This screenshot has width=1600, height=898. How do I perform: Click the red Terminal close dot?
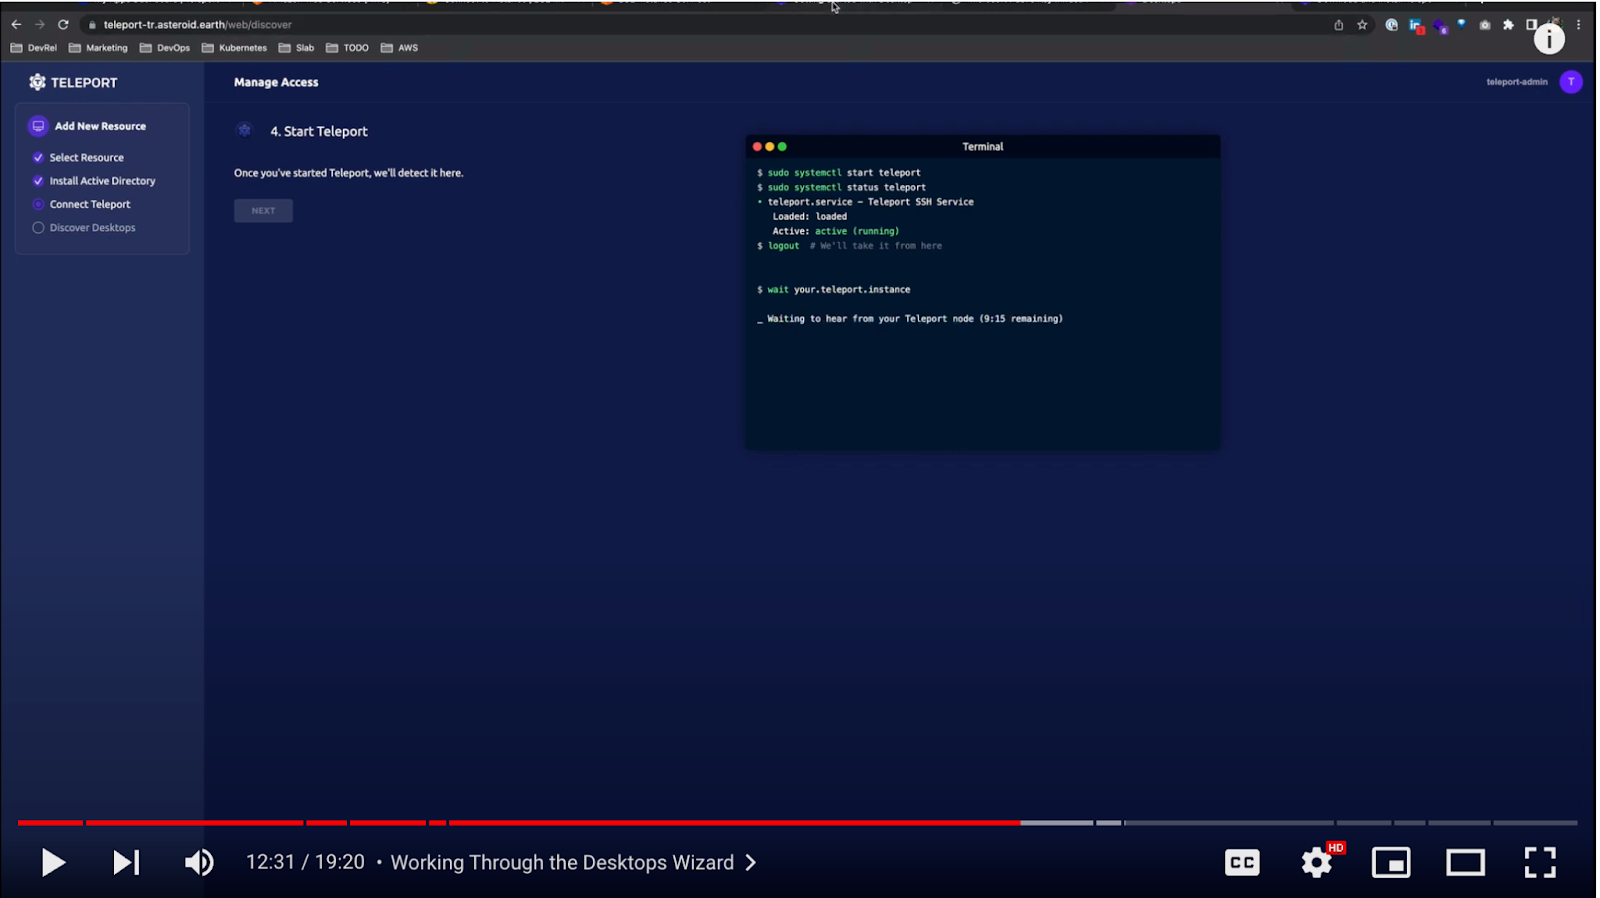click(757, 147)
